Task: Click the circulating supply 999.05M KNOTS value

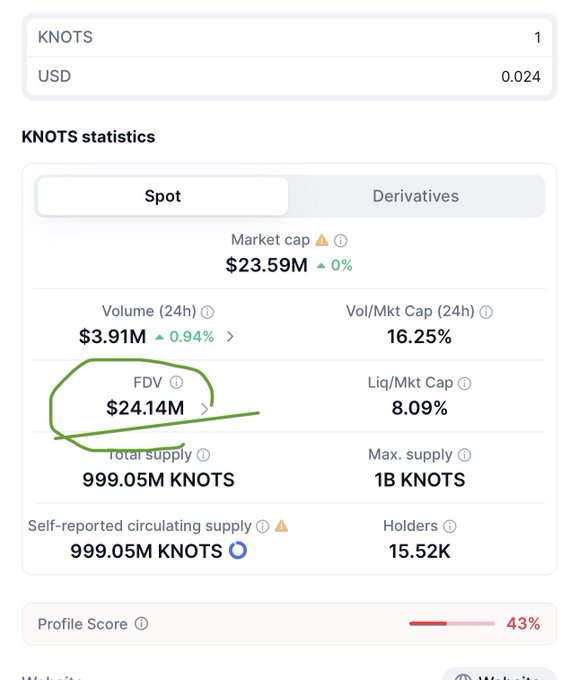Action: 146,552
